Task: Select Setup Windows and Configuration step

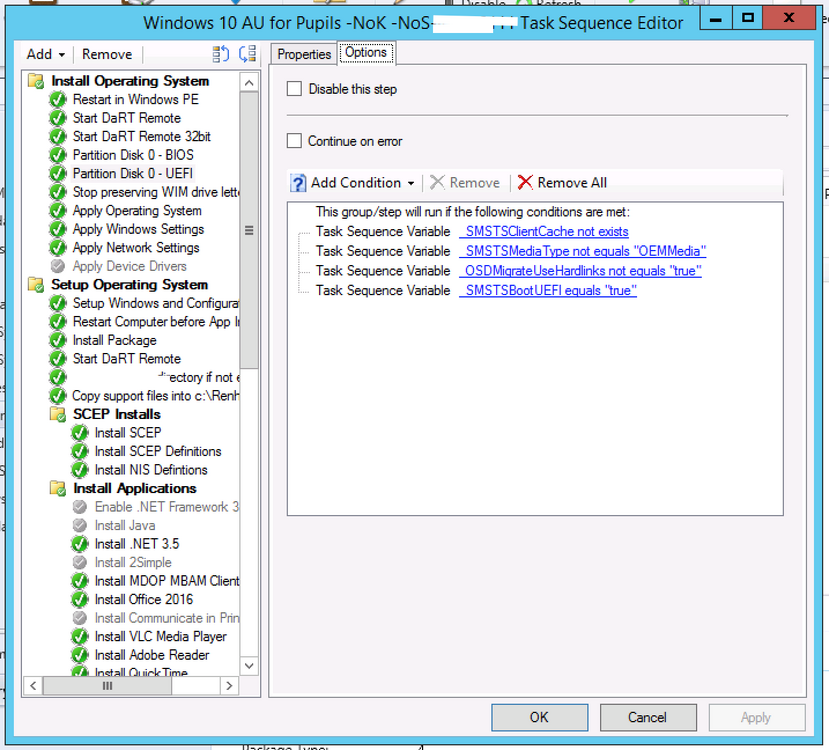Action: click(x=156, y=303)
